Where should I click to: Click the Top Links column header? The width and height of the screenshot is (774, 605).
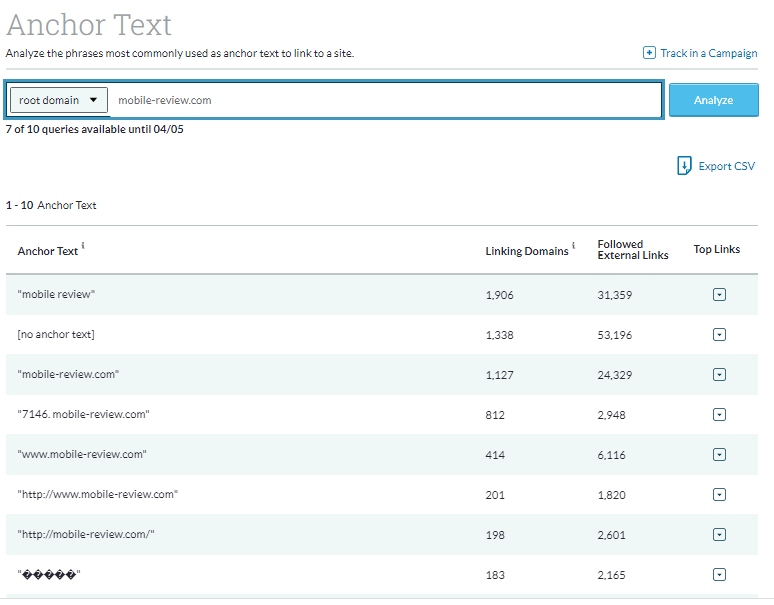[x=716, y=249]
